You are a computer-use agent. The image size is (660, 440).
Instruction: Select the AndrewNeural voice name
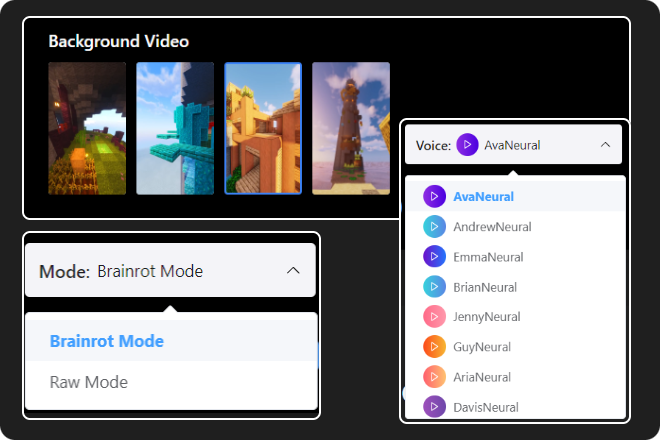point(492,227)
